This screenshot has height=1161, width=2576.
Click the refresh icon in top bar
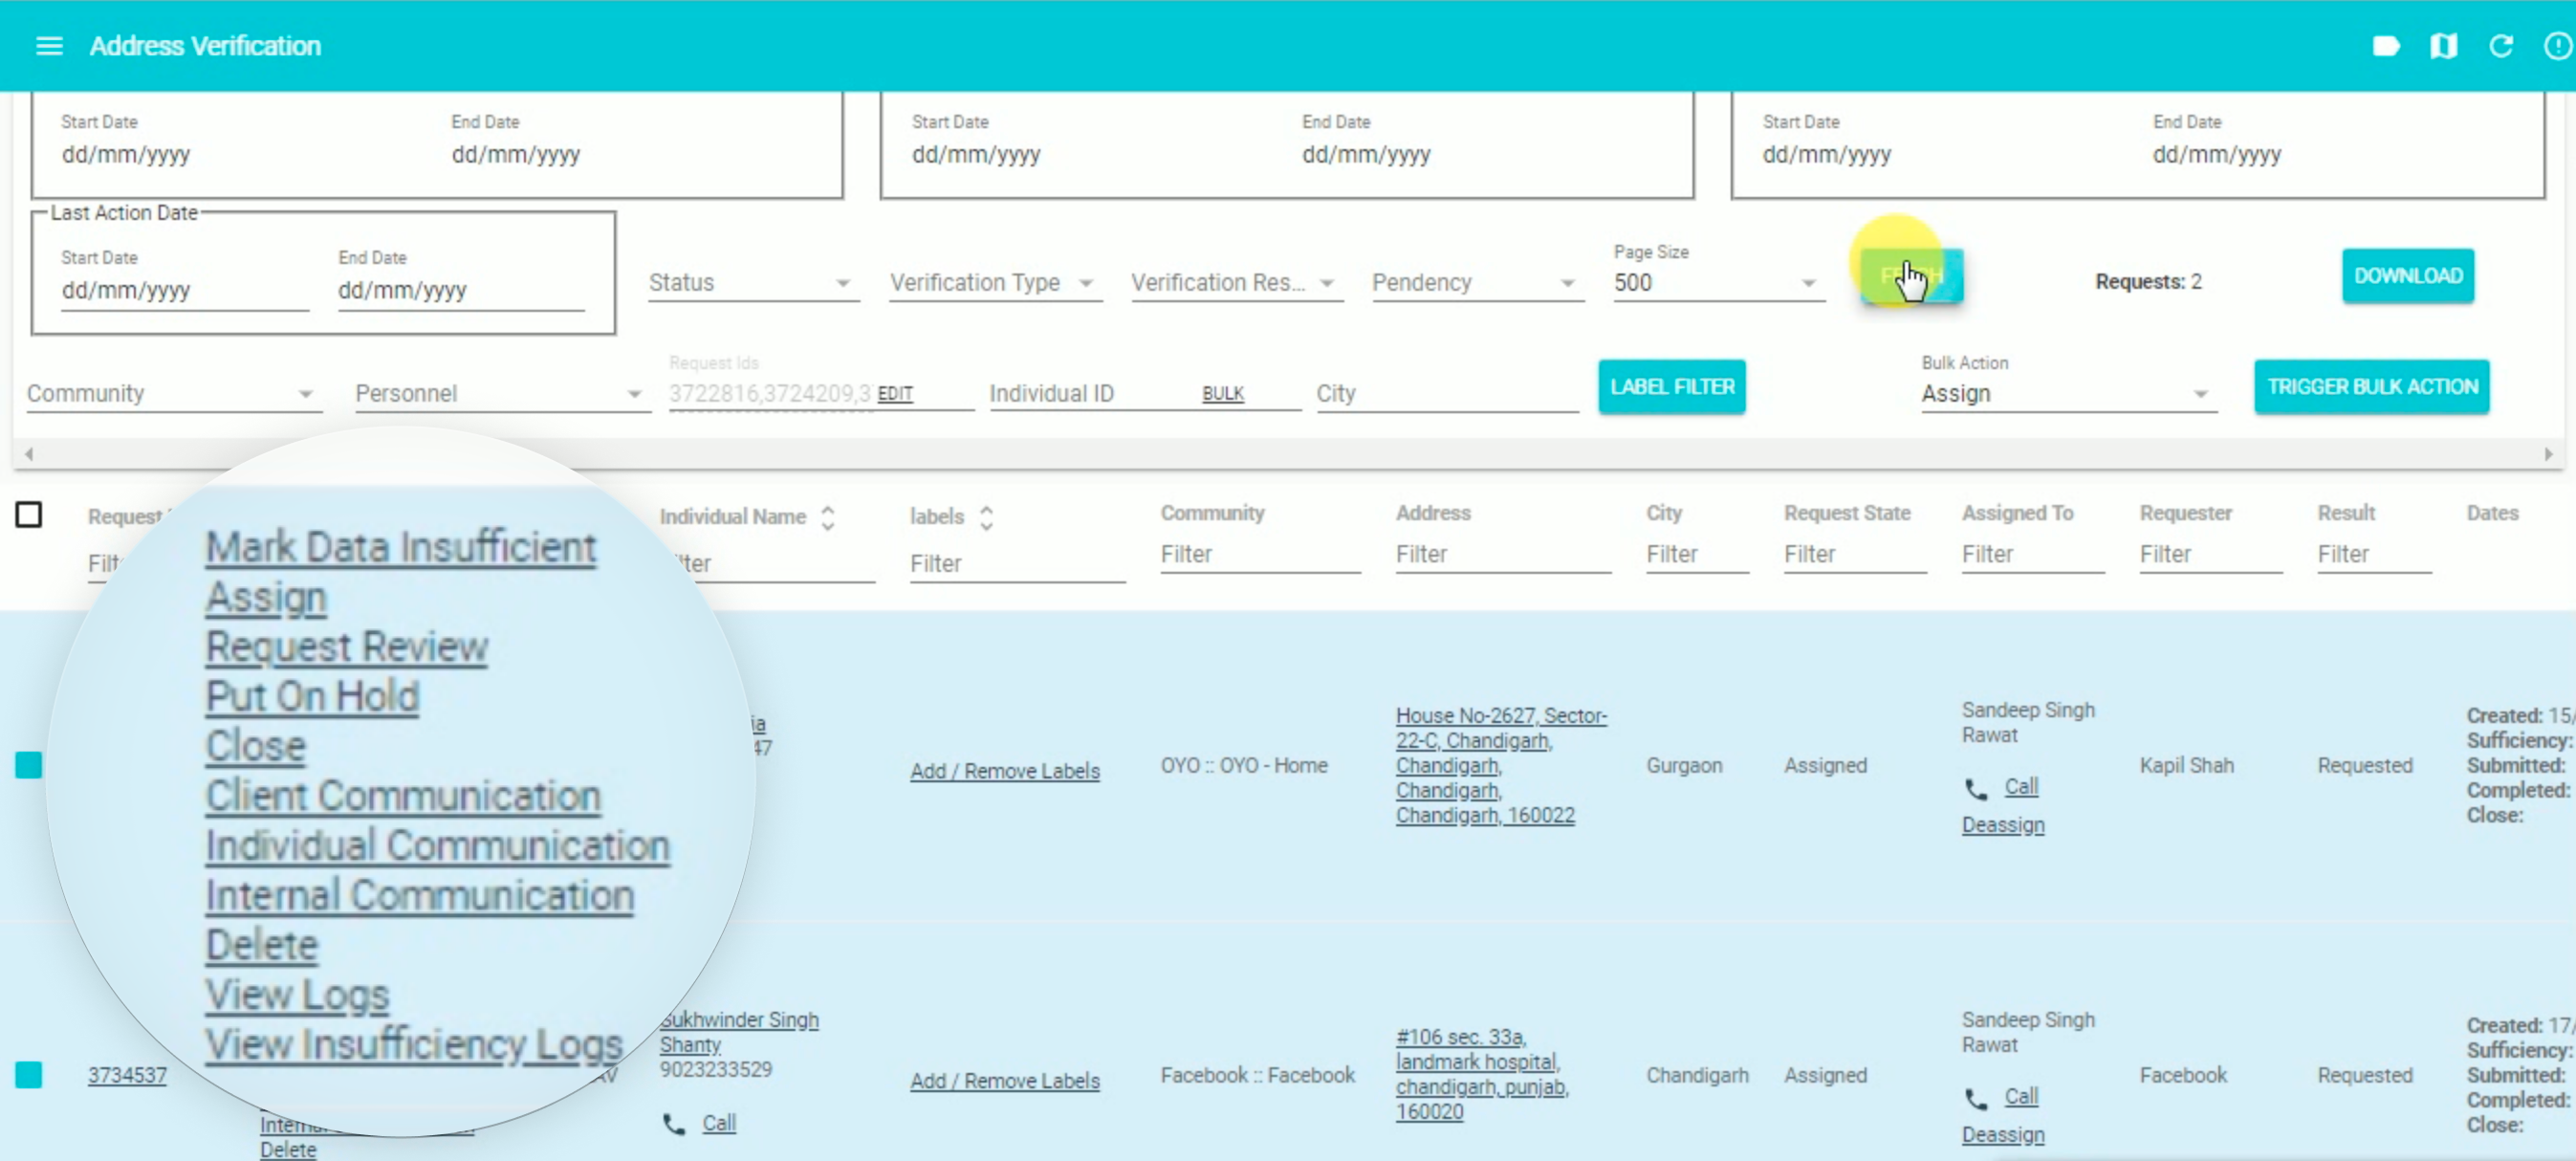coord(2501,46)
